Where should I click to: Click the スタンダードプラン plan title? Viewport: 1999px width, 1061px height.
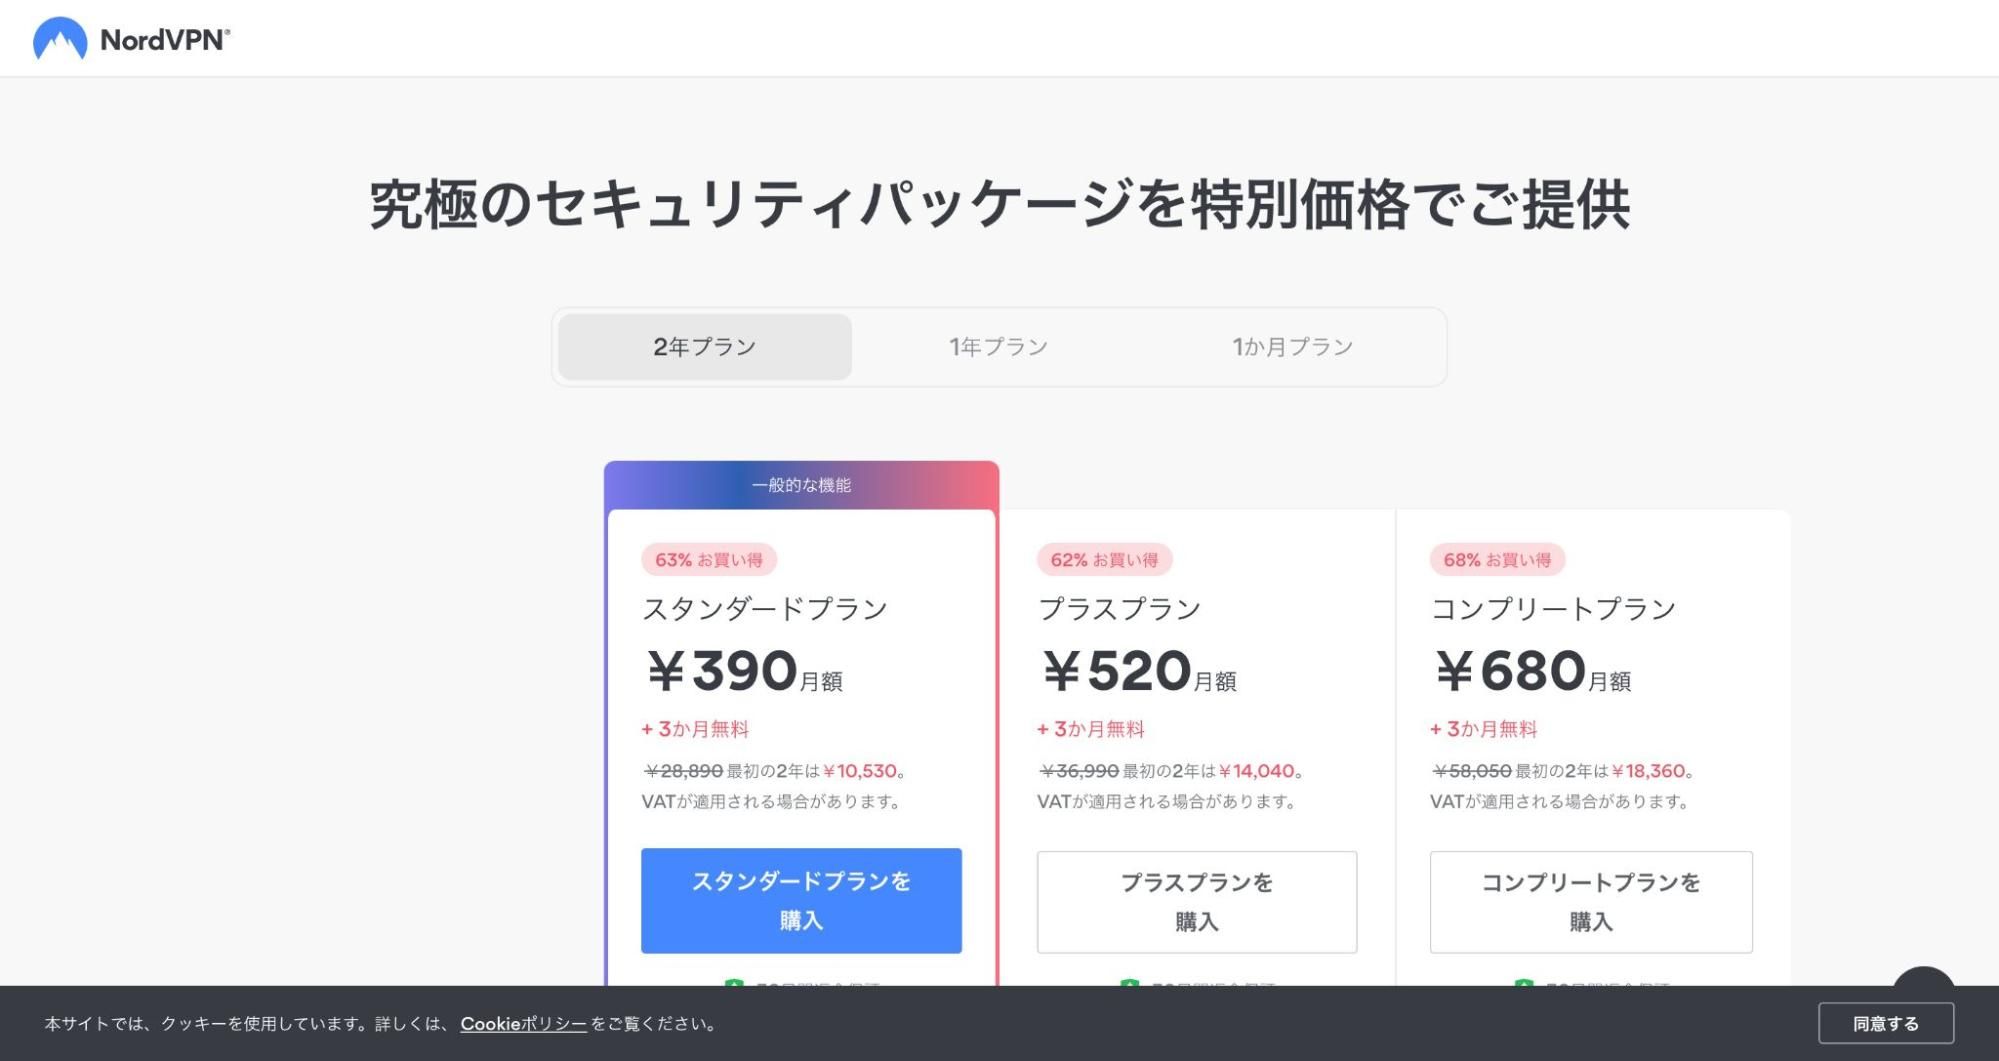(x=765, y=609)
